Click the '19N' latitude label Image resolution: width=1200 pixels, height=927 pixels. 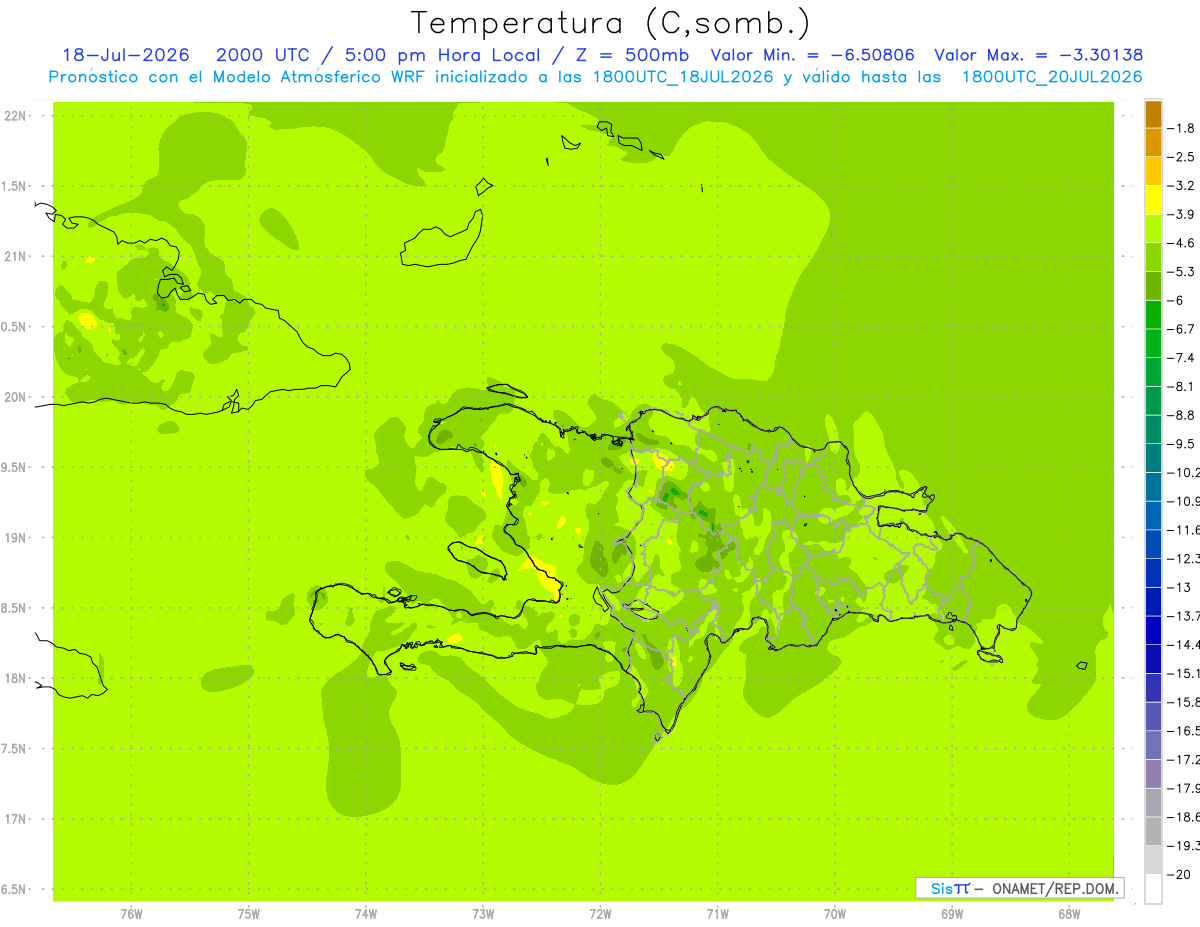click(x=15, y=538)
